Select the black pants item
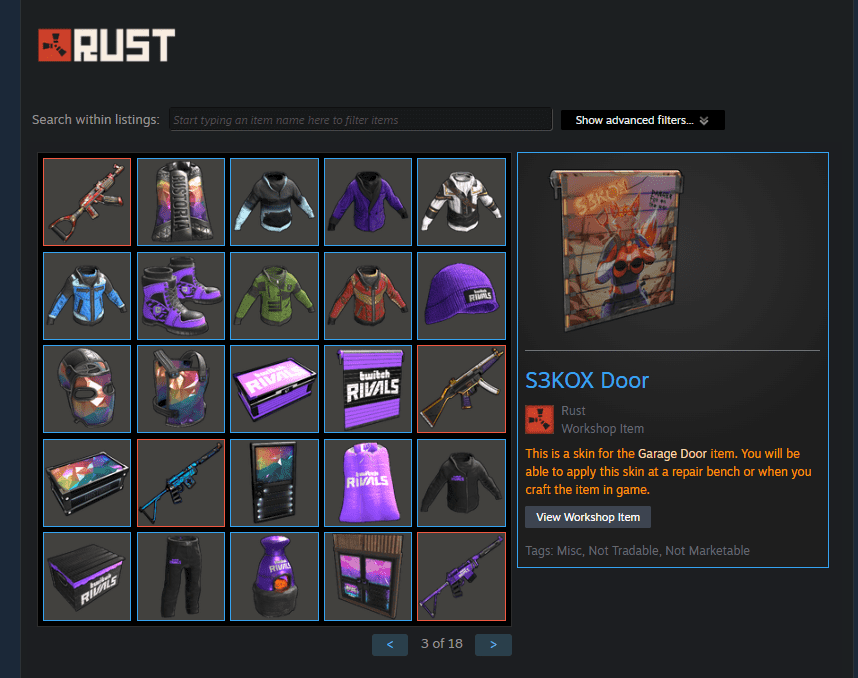The width and height of the screenshot is (858, 678). [x=181, y=576]
